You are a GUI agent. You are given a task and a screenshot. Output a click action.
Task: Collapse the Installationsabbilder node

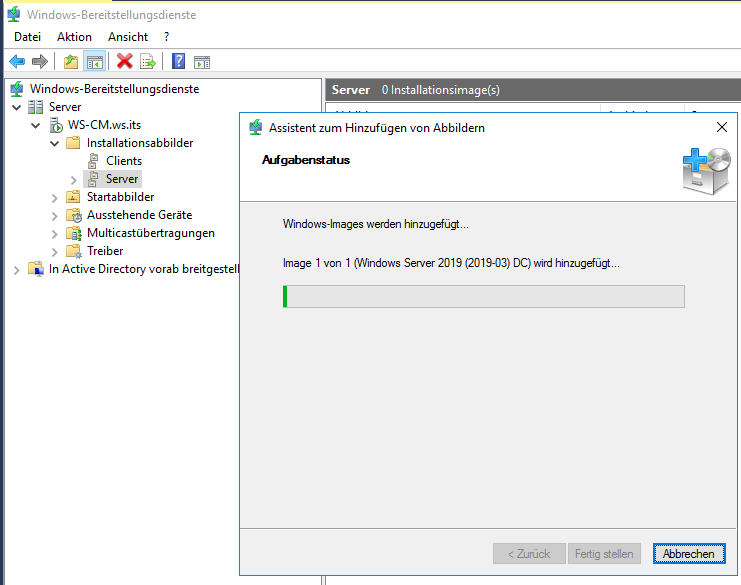click(x=54, y=144)
